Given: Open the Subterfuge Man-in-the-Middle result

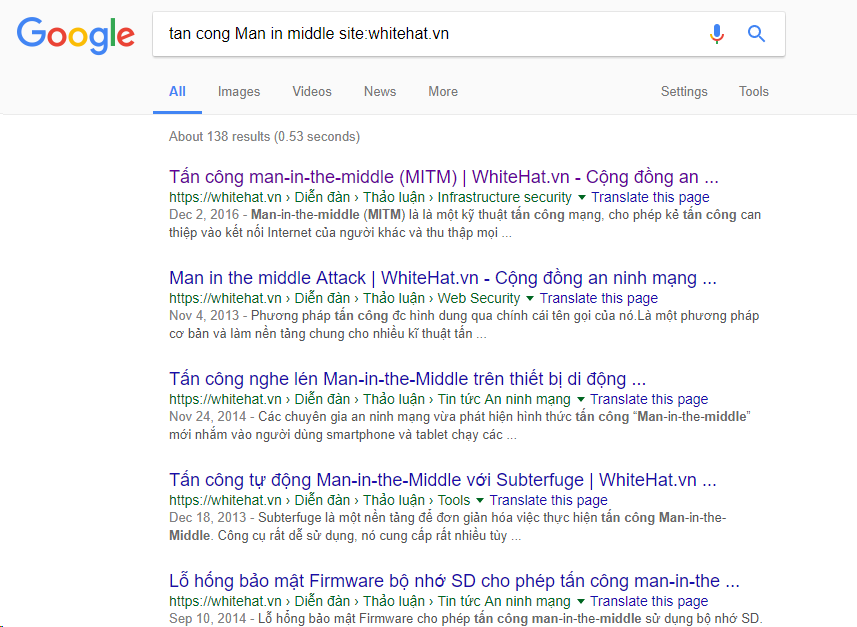Looking at the screenshot, I should coord(443,480).
